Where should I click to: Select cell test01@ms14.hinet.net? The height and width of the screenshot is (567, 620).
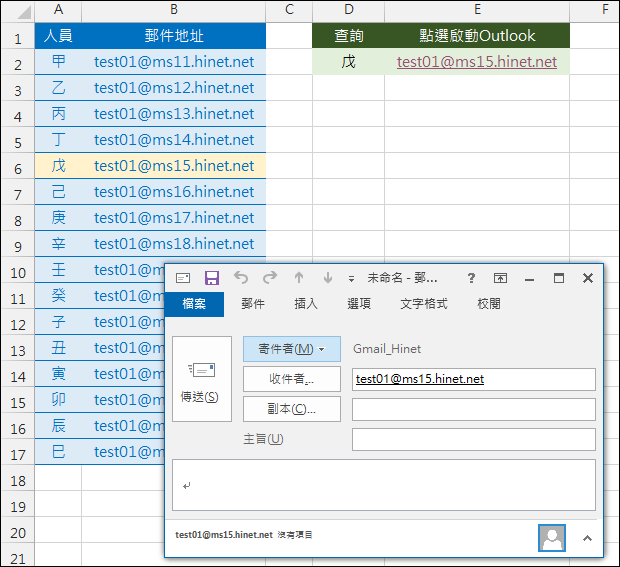(174, 140)
